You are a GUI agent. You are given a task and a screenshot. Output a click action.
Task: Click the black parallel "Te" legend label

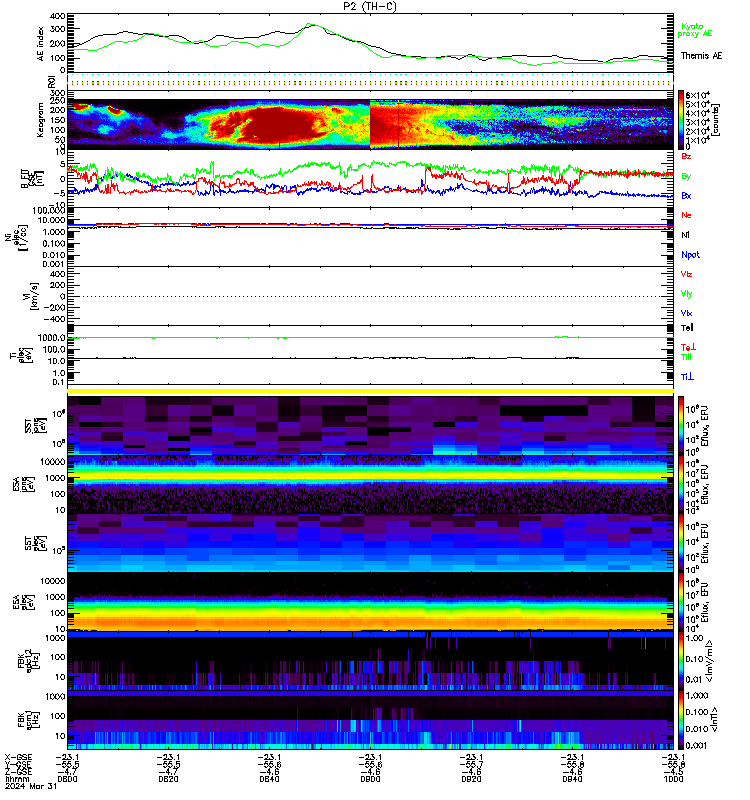(687, 328)
